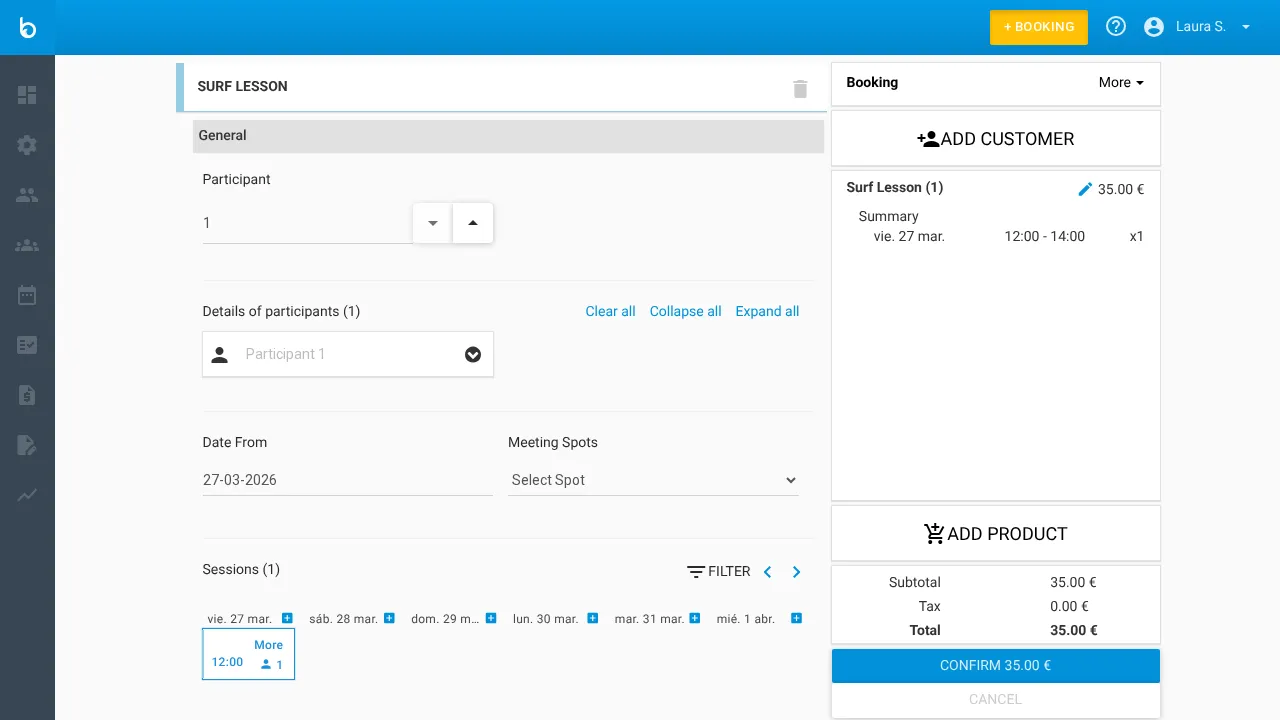Viewport: 1280px width, 720px height.
Task: Expand Participant 1 details
Action: [x=473, y=355]
